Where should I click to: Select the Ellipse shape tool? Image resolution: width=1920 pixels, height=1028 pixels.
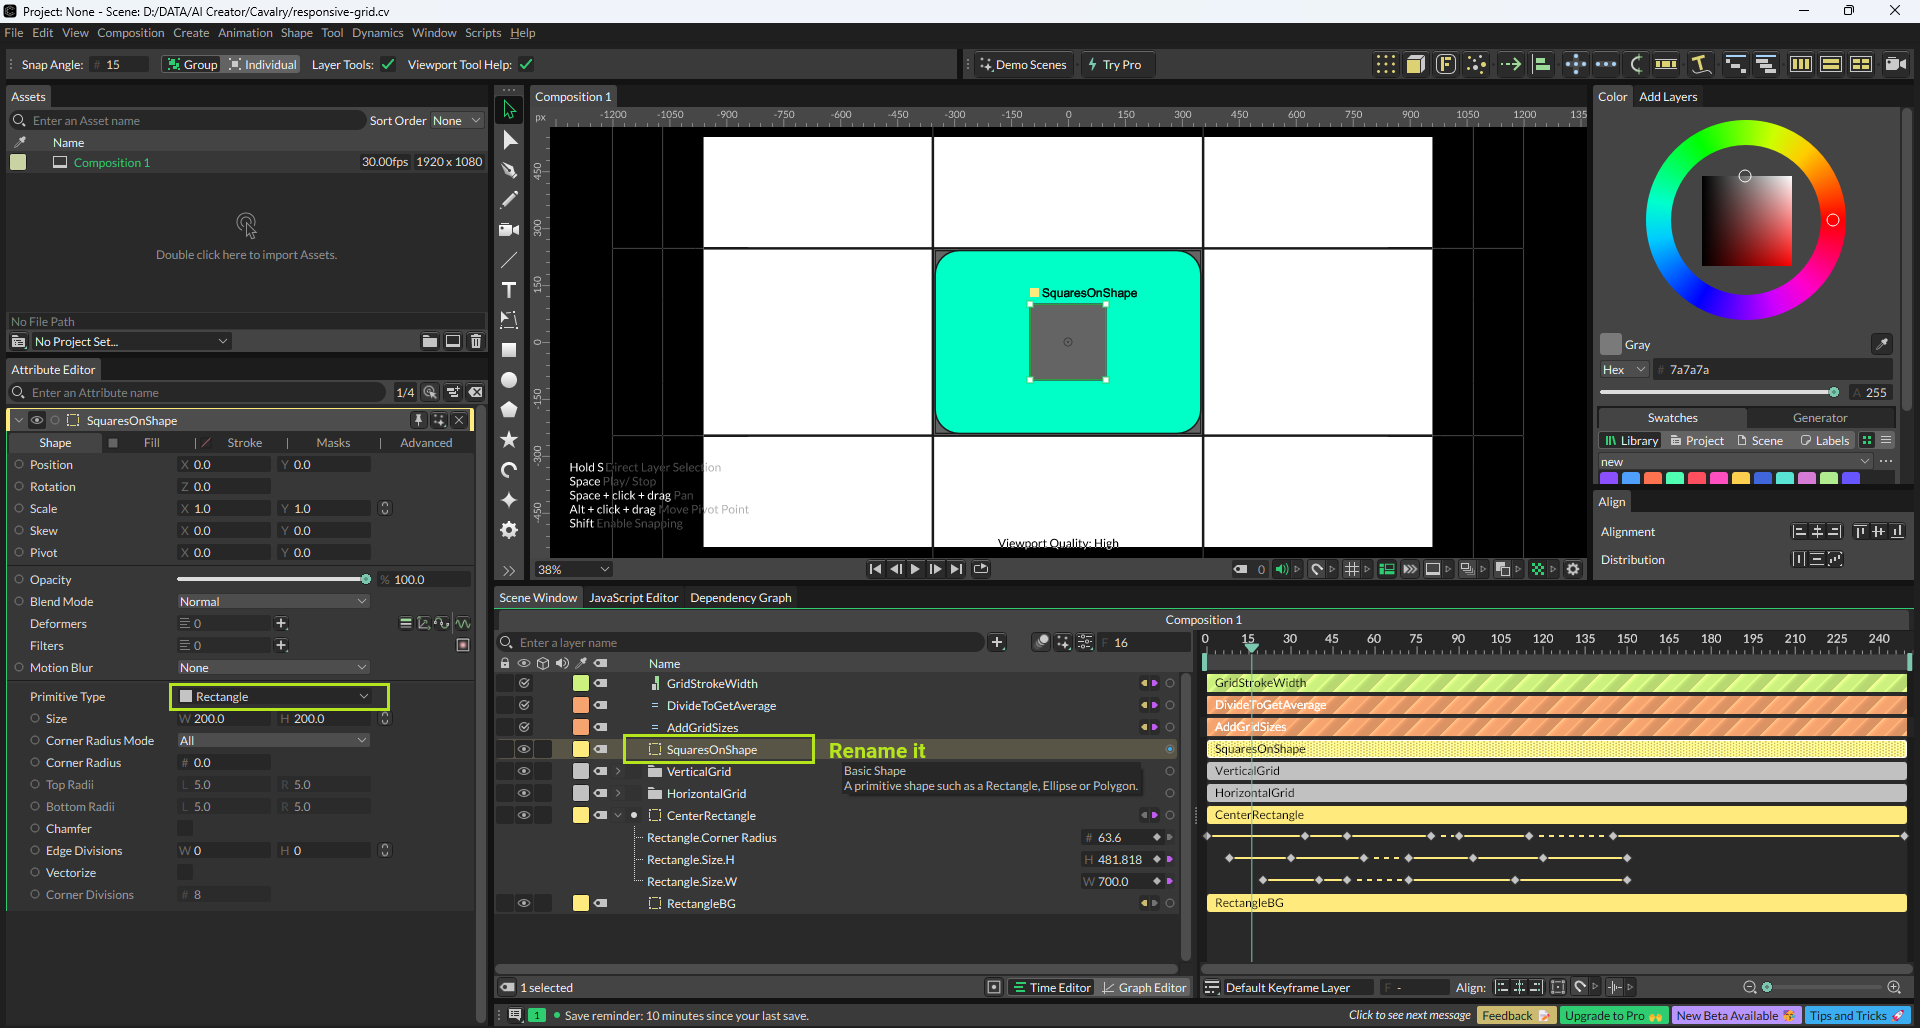[x=509, y=380]
